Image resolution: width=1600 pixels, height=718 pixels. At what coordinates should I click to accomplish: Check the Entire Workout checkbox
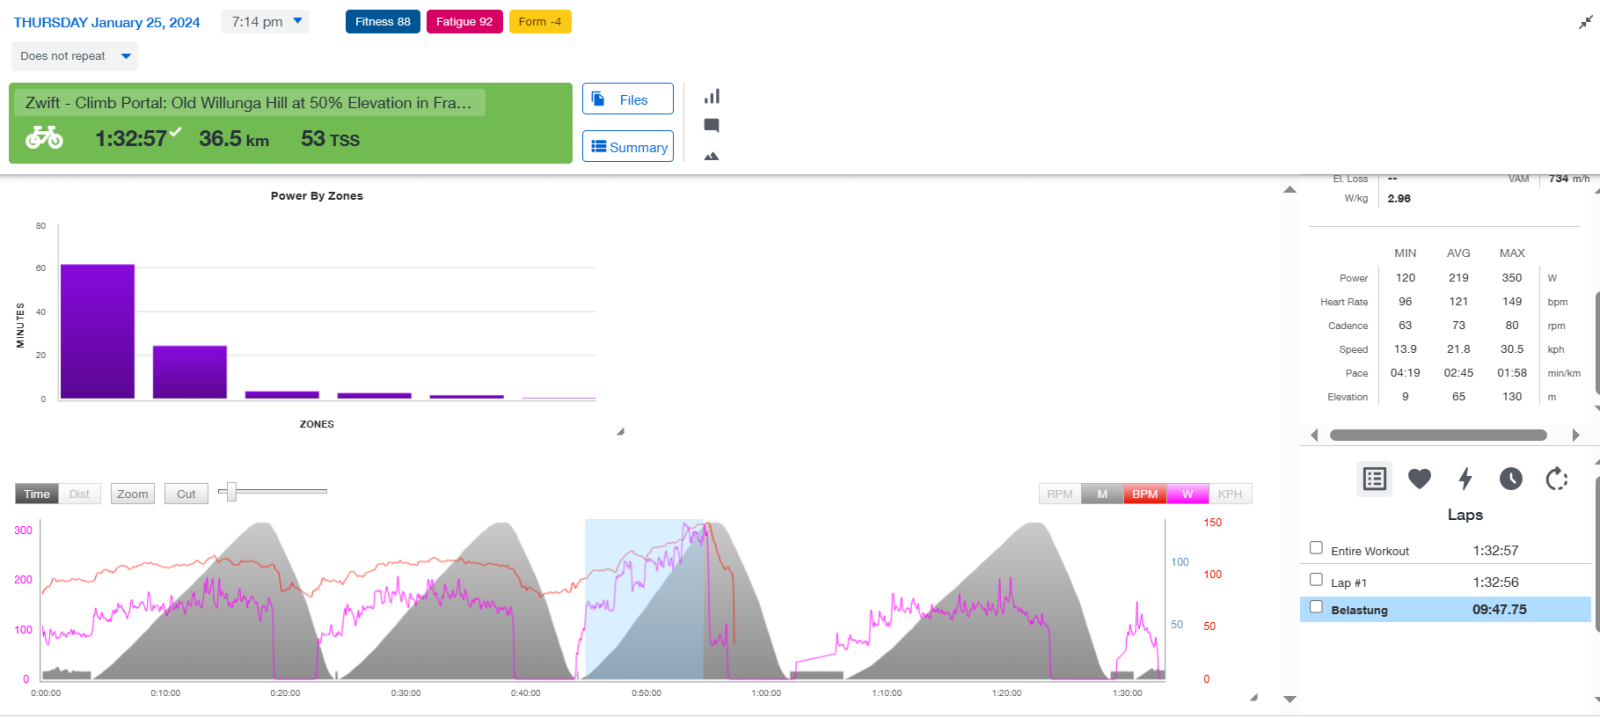pyautogui.click(x=1316, y=548)
